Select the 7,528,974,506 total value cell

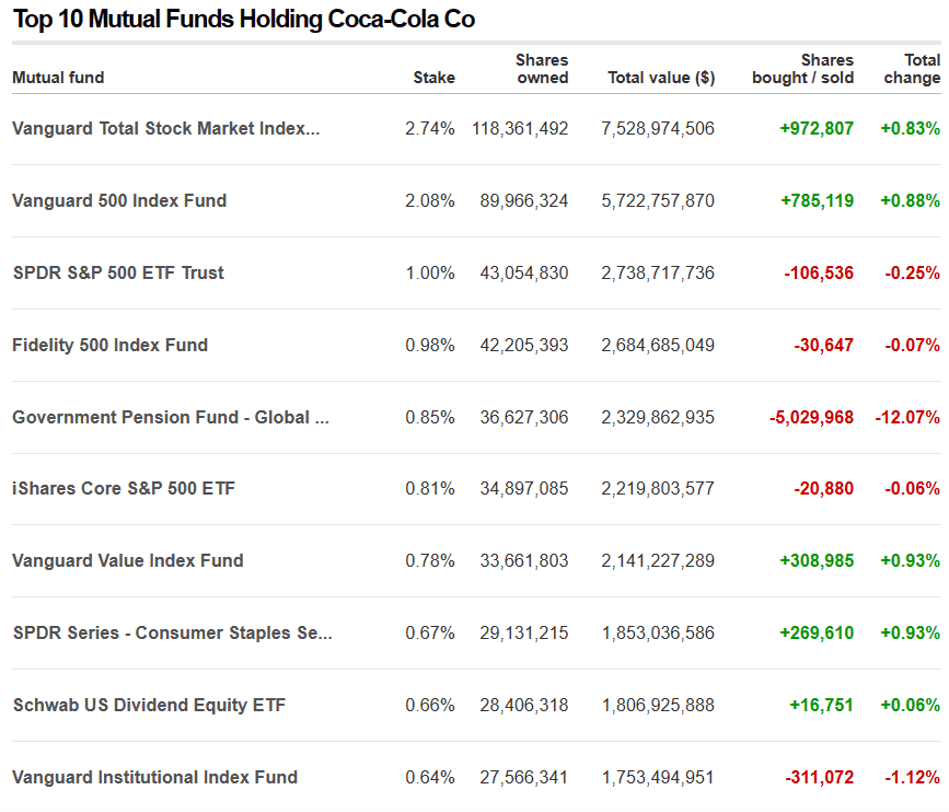point(658,128)
